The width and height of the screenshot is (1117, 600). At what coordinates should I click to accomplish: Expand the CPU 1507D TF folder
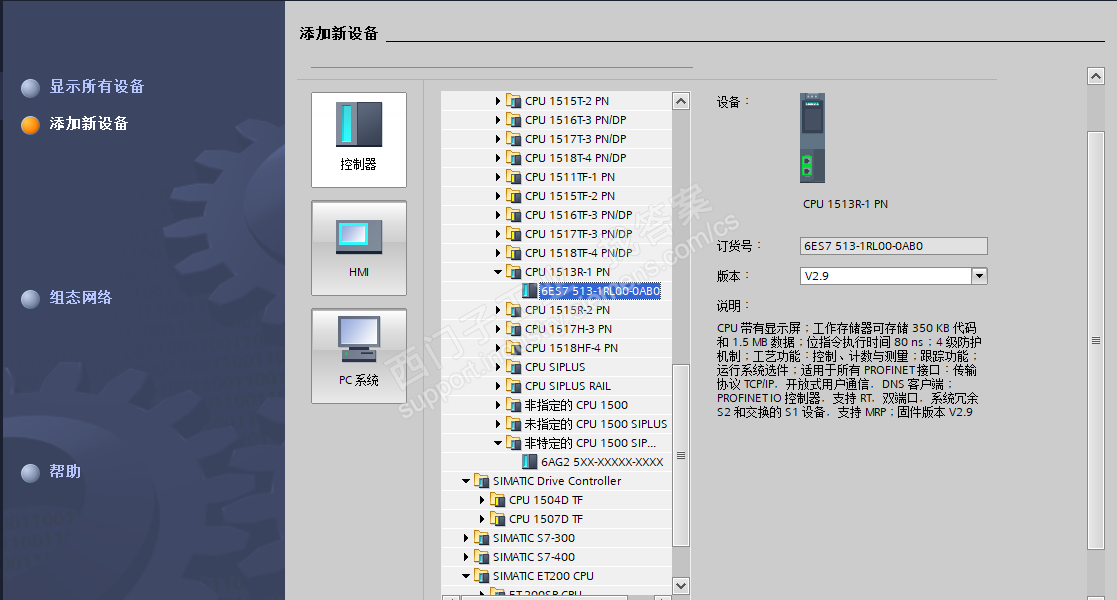point(482,519)
